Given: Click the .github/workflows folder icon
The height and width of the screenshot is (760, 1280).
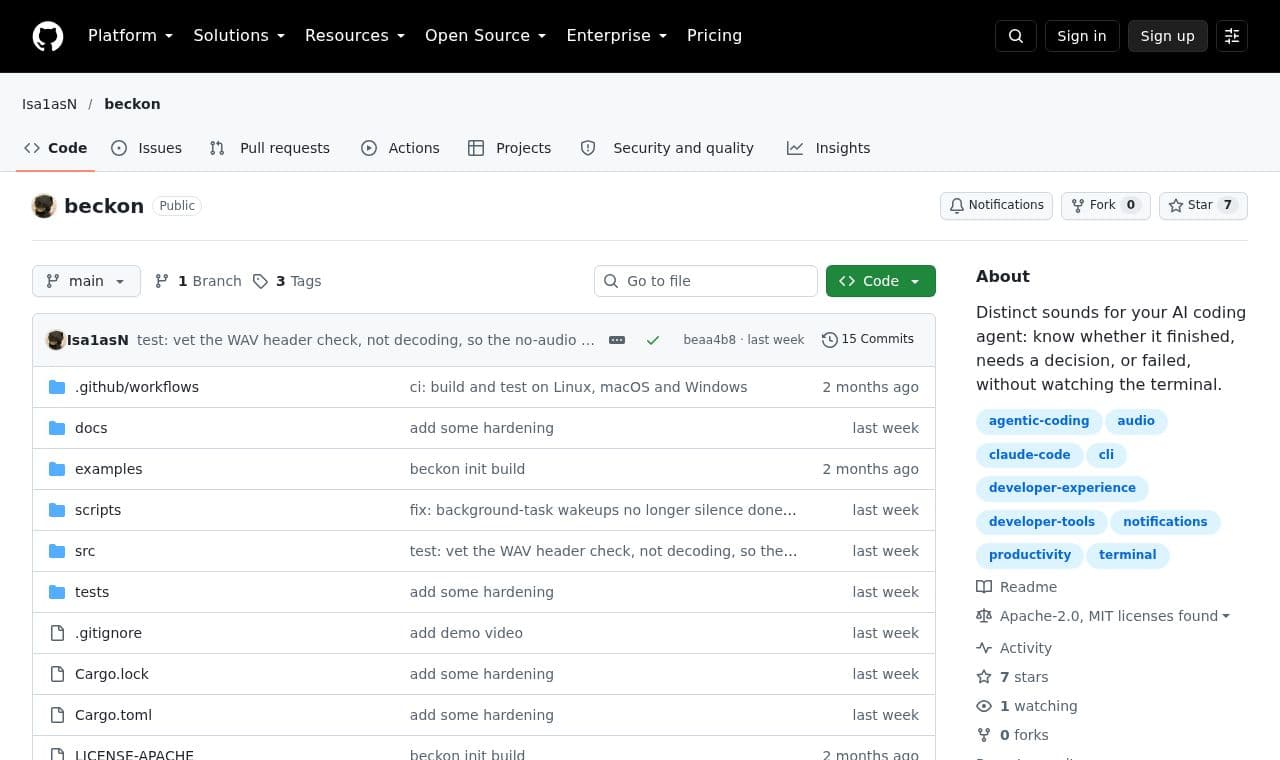Looking at the screenshot, I should (x=57, y=387).
